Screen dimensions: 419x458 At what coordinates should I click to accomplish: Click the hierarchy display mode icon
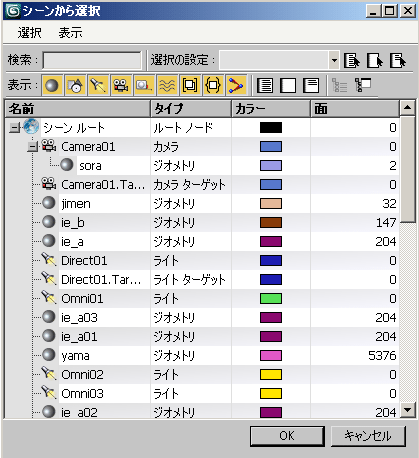(x=363, y=85)
